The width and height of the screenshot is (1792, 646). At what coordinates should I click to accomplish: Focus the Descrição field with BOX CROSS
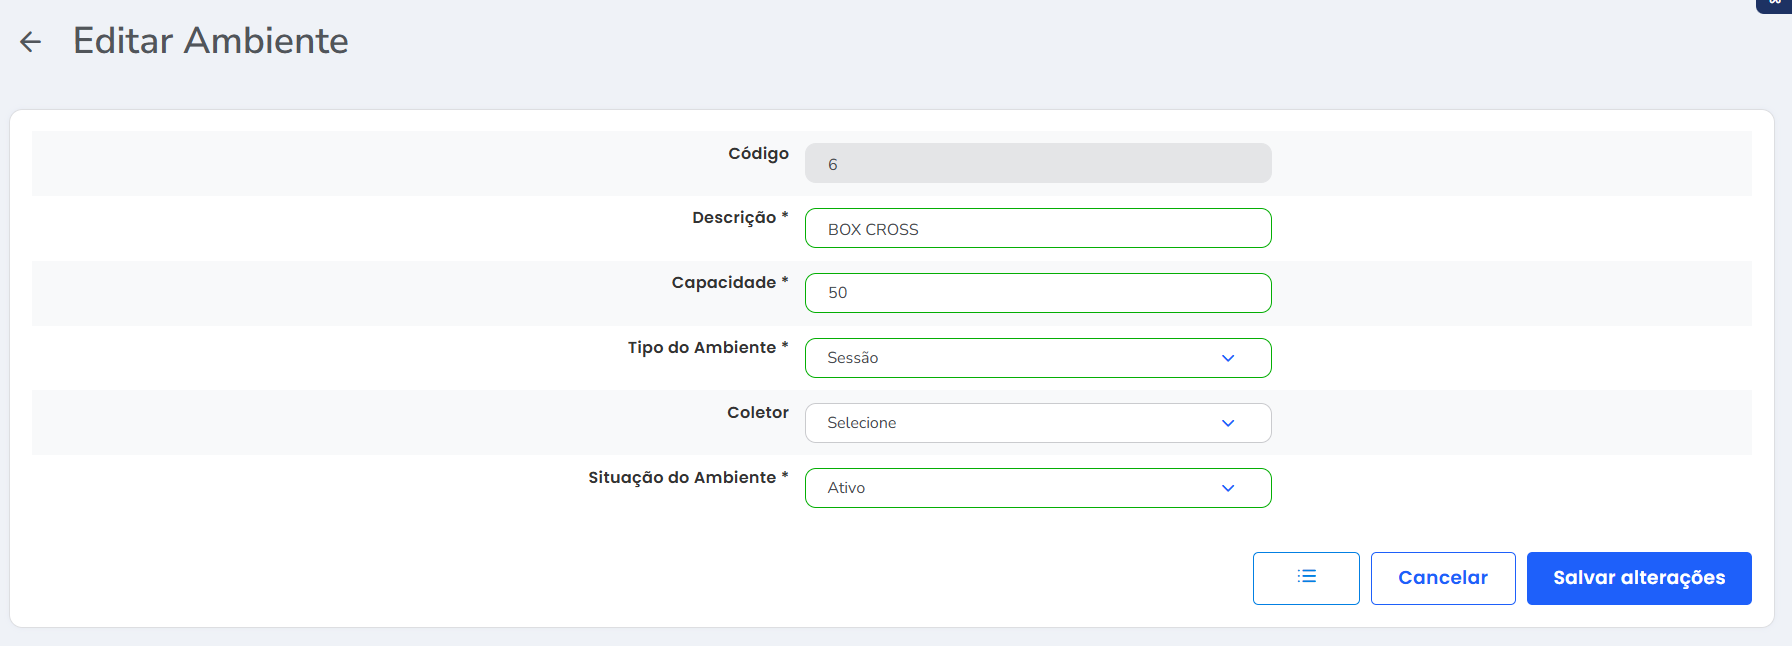[1037, 229]
